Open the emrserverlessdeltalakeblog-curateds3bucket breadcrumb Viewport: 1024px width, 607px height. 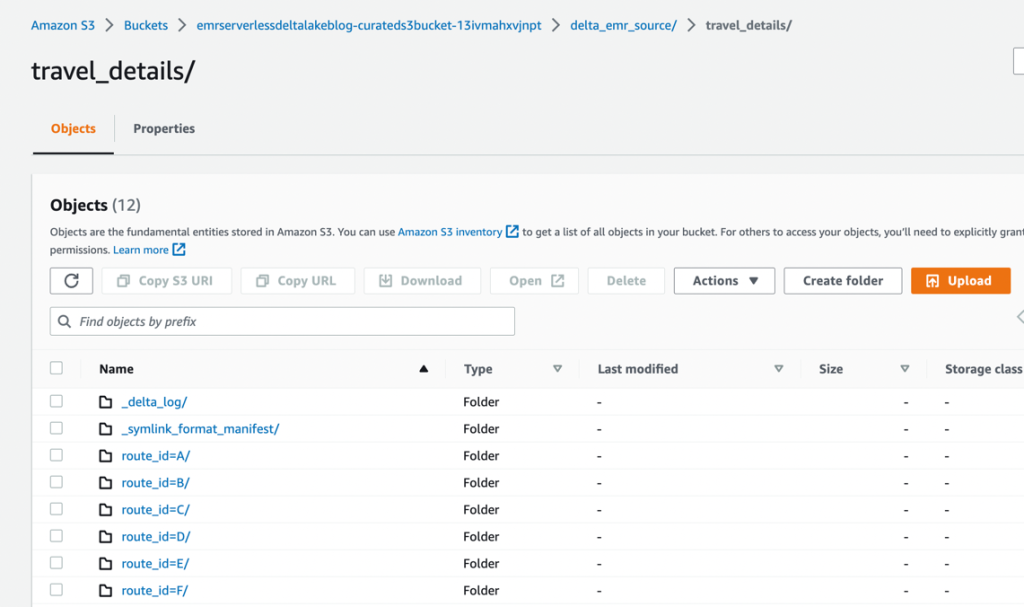pos(369,25)
